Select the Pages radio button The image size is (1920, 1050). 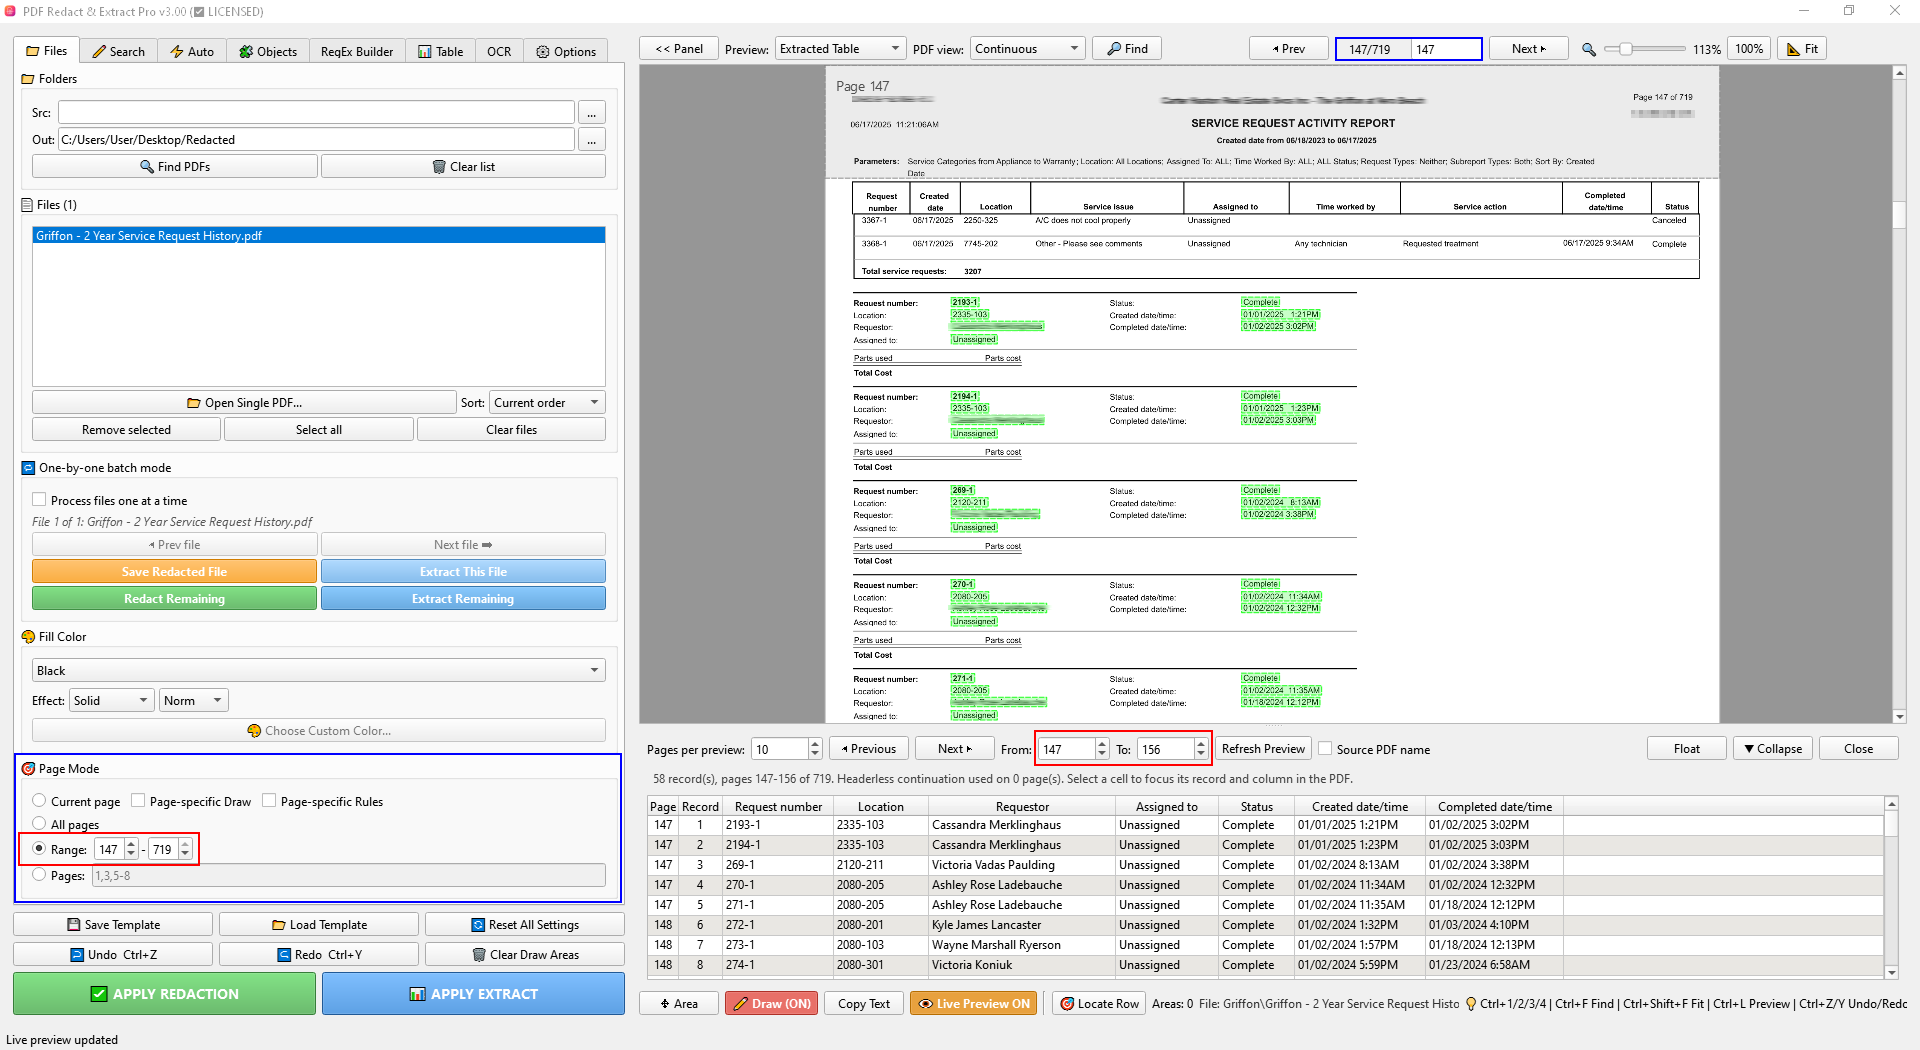(x=40, y=875)
